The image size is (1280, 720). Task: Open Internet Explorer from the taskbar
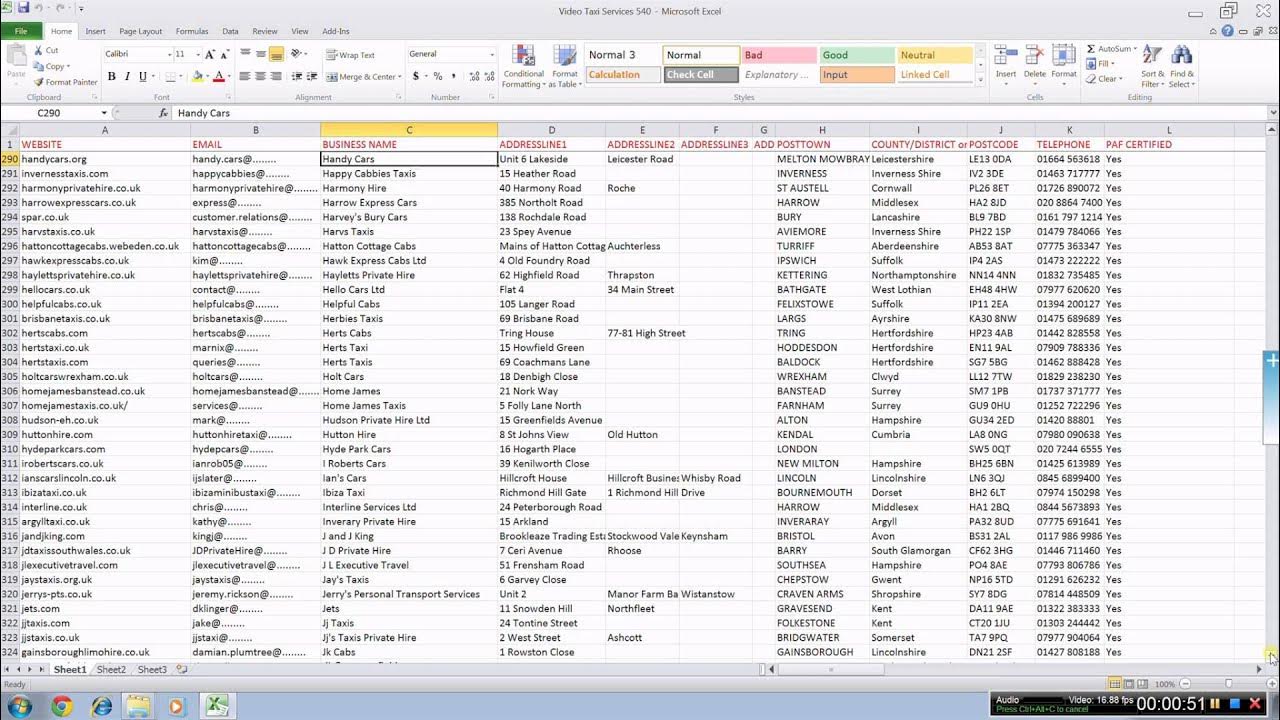pyautogui.click(x=101, y=706)
